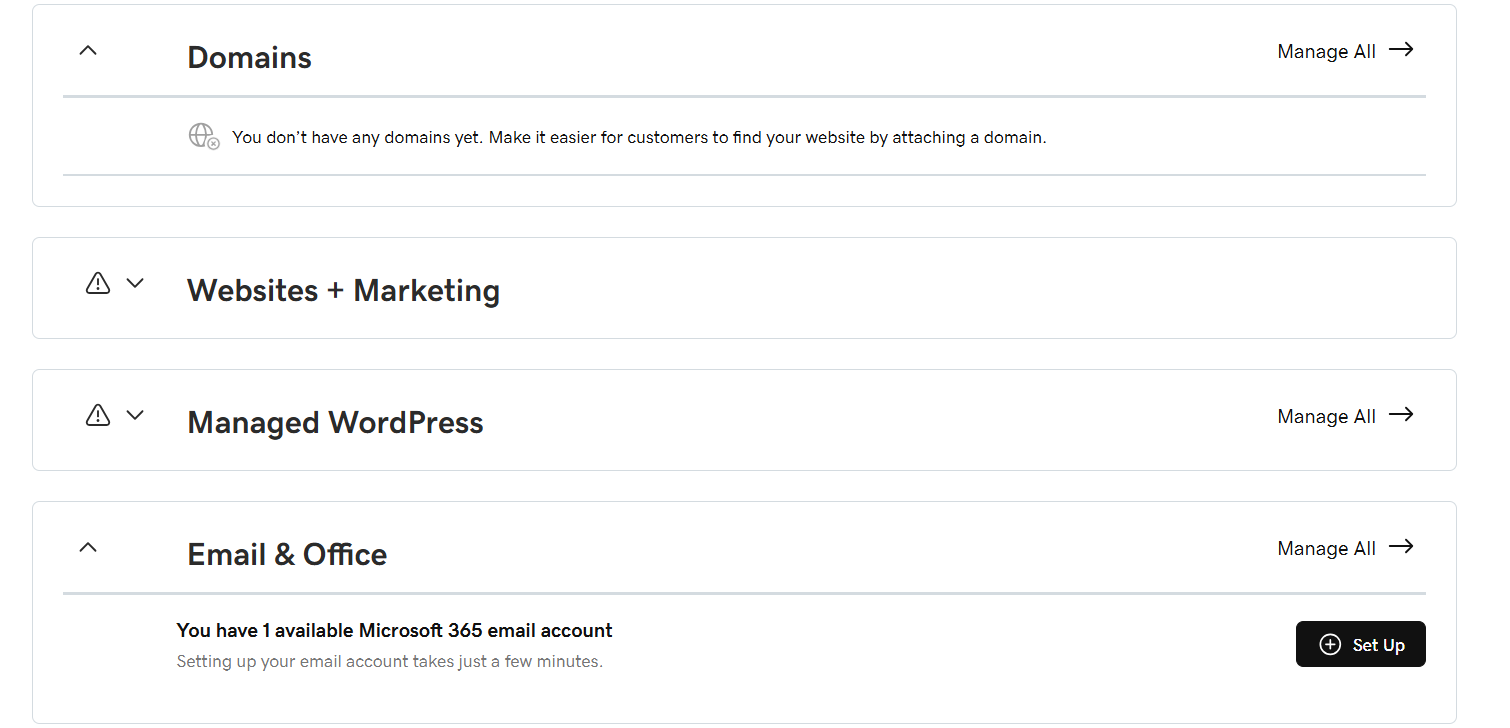Click 'You don't have any domains yet' message

(639, 137)
